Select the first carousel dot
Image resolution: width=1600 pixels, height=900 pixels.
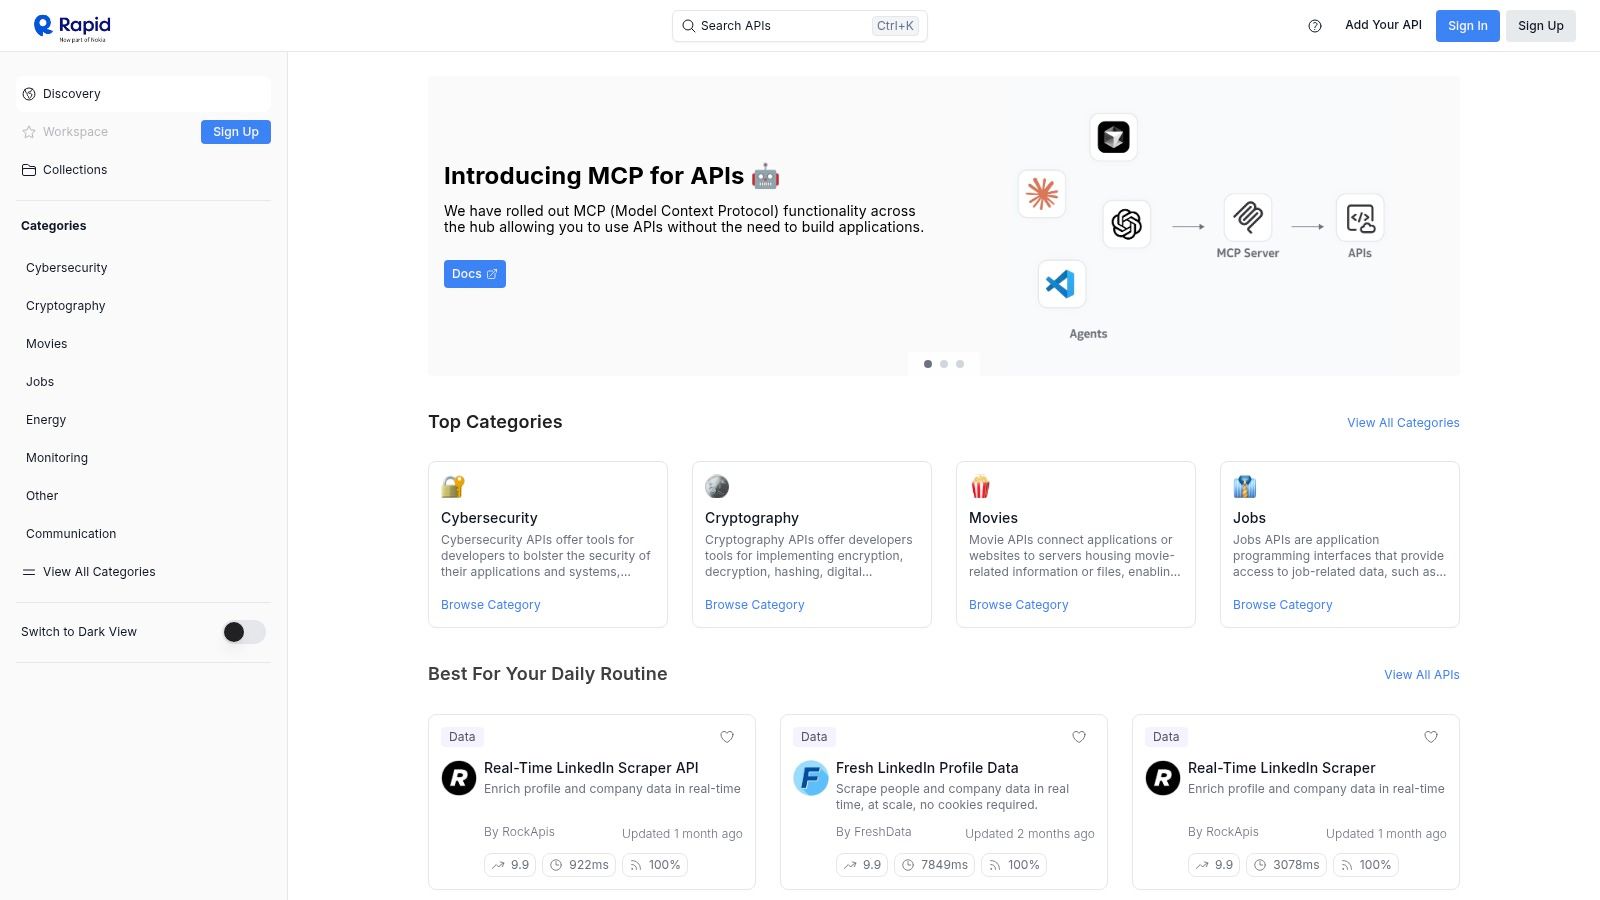(x=928, y=364)
